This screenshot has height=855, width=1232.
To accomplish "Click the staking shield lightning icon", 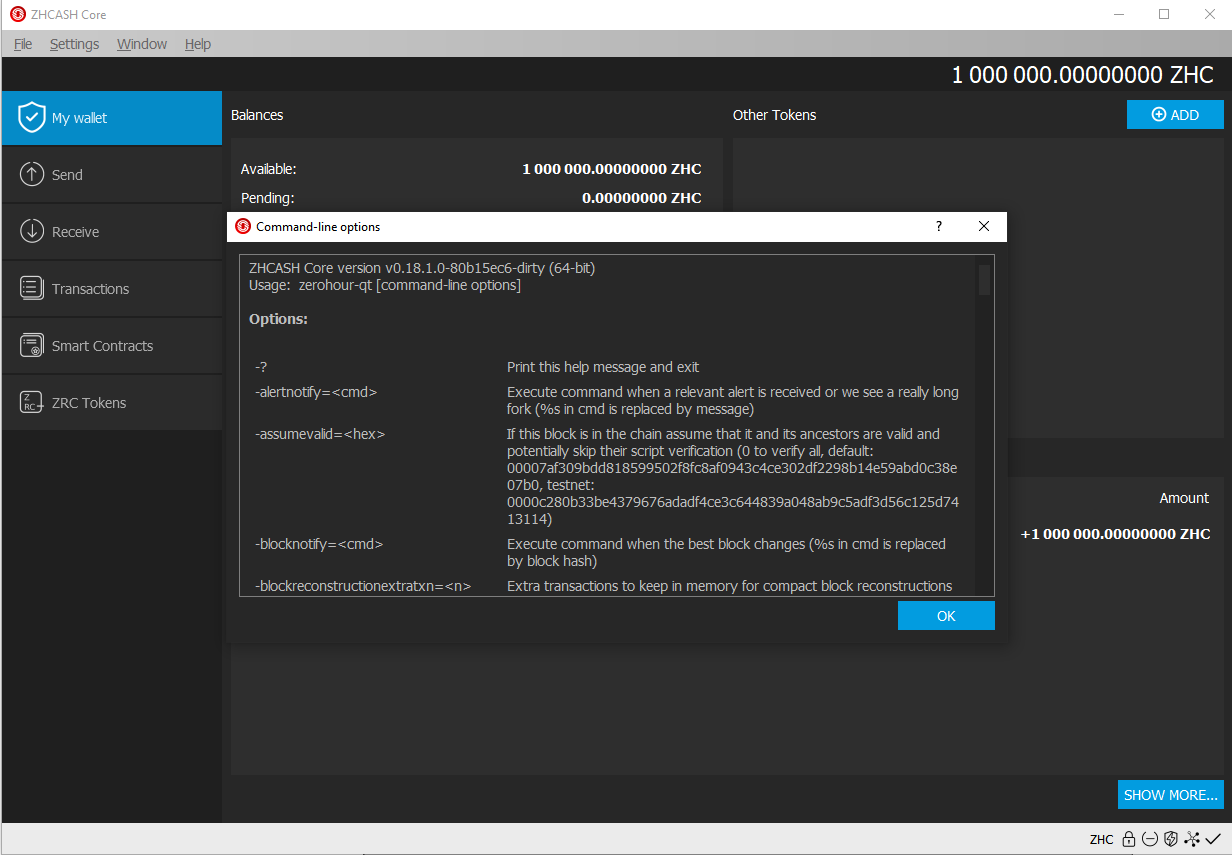I will pos(1170,839).
